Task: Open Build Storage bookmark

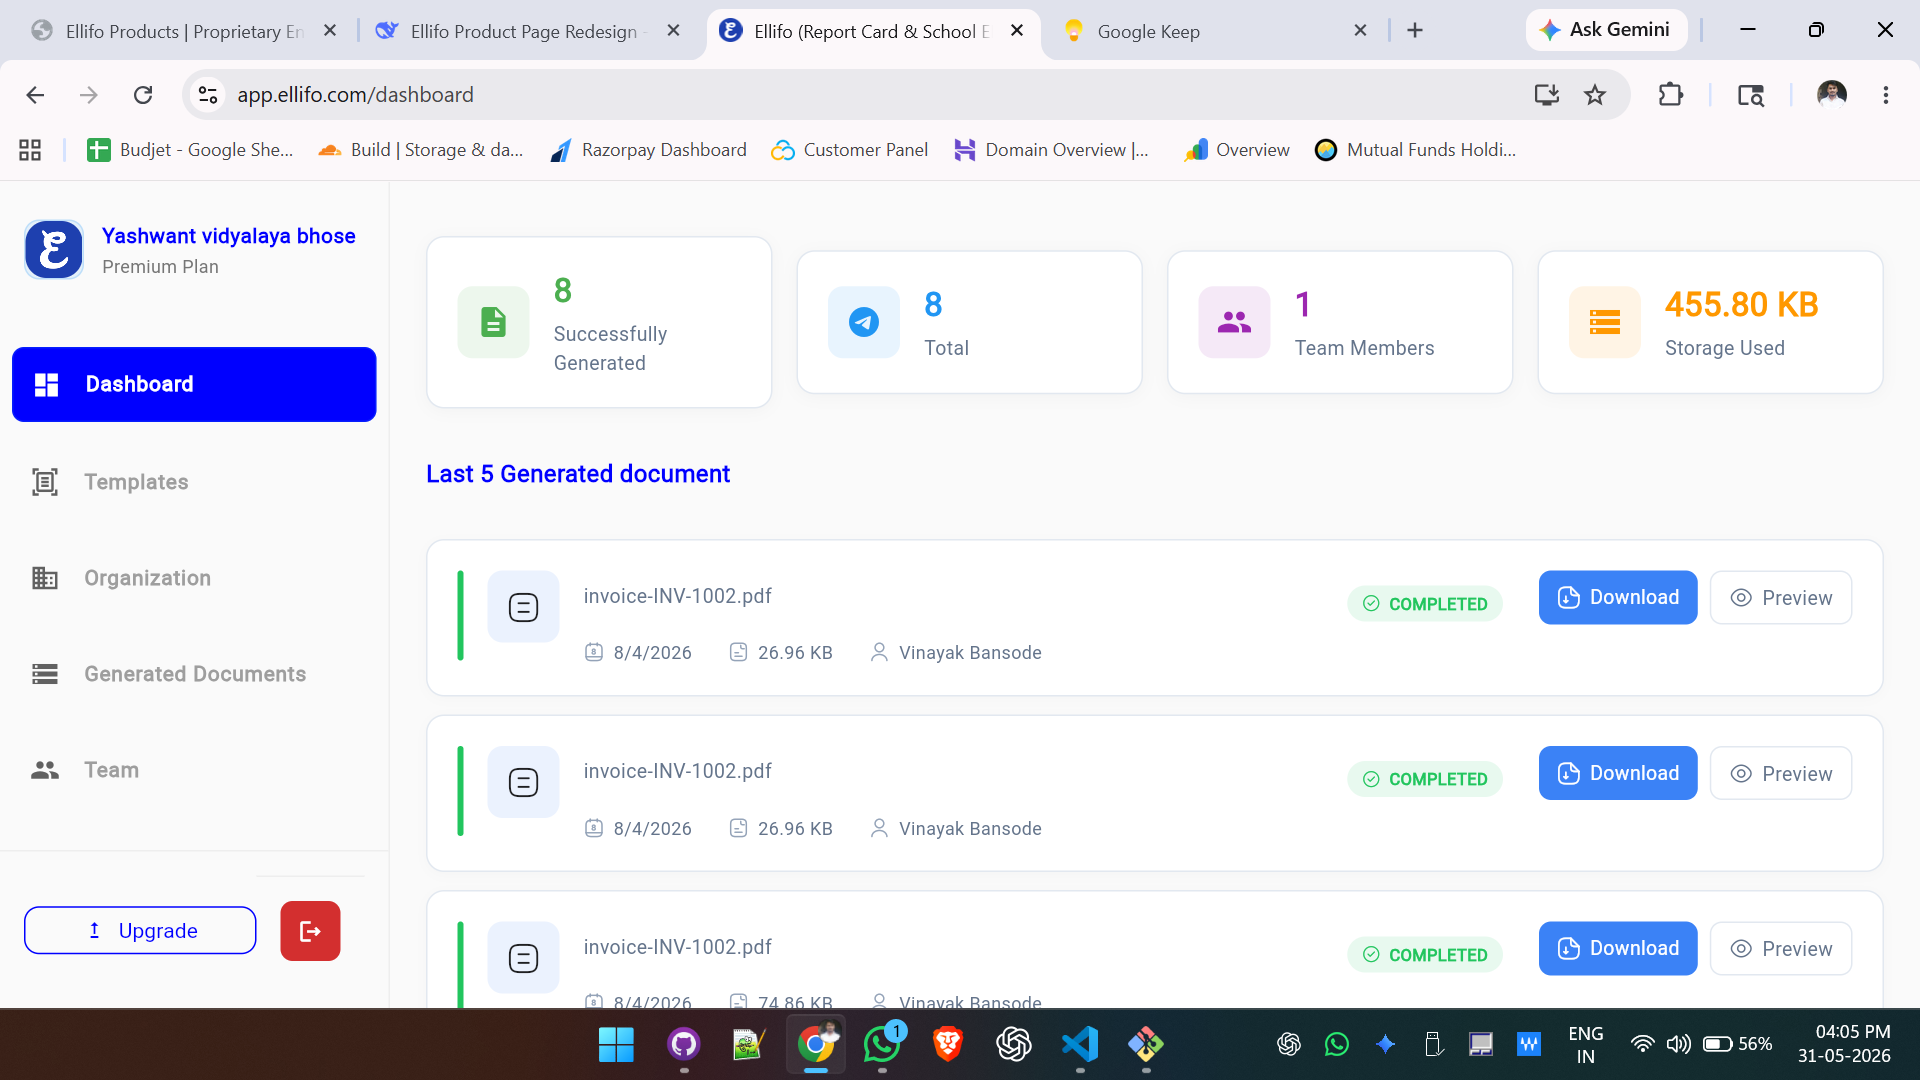Action: point(420,150)
